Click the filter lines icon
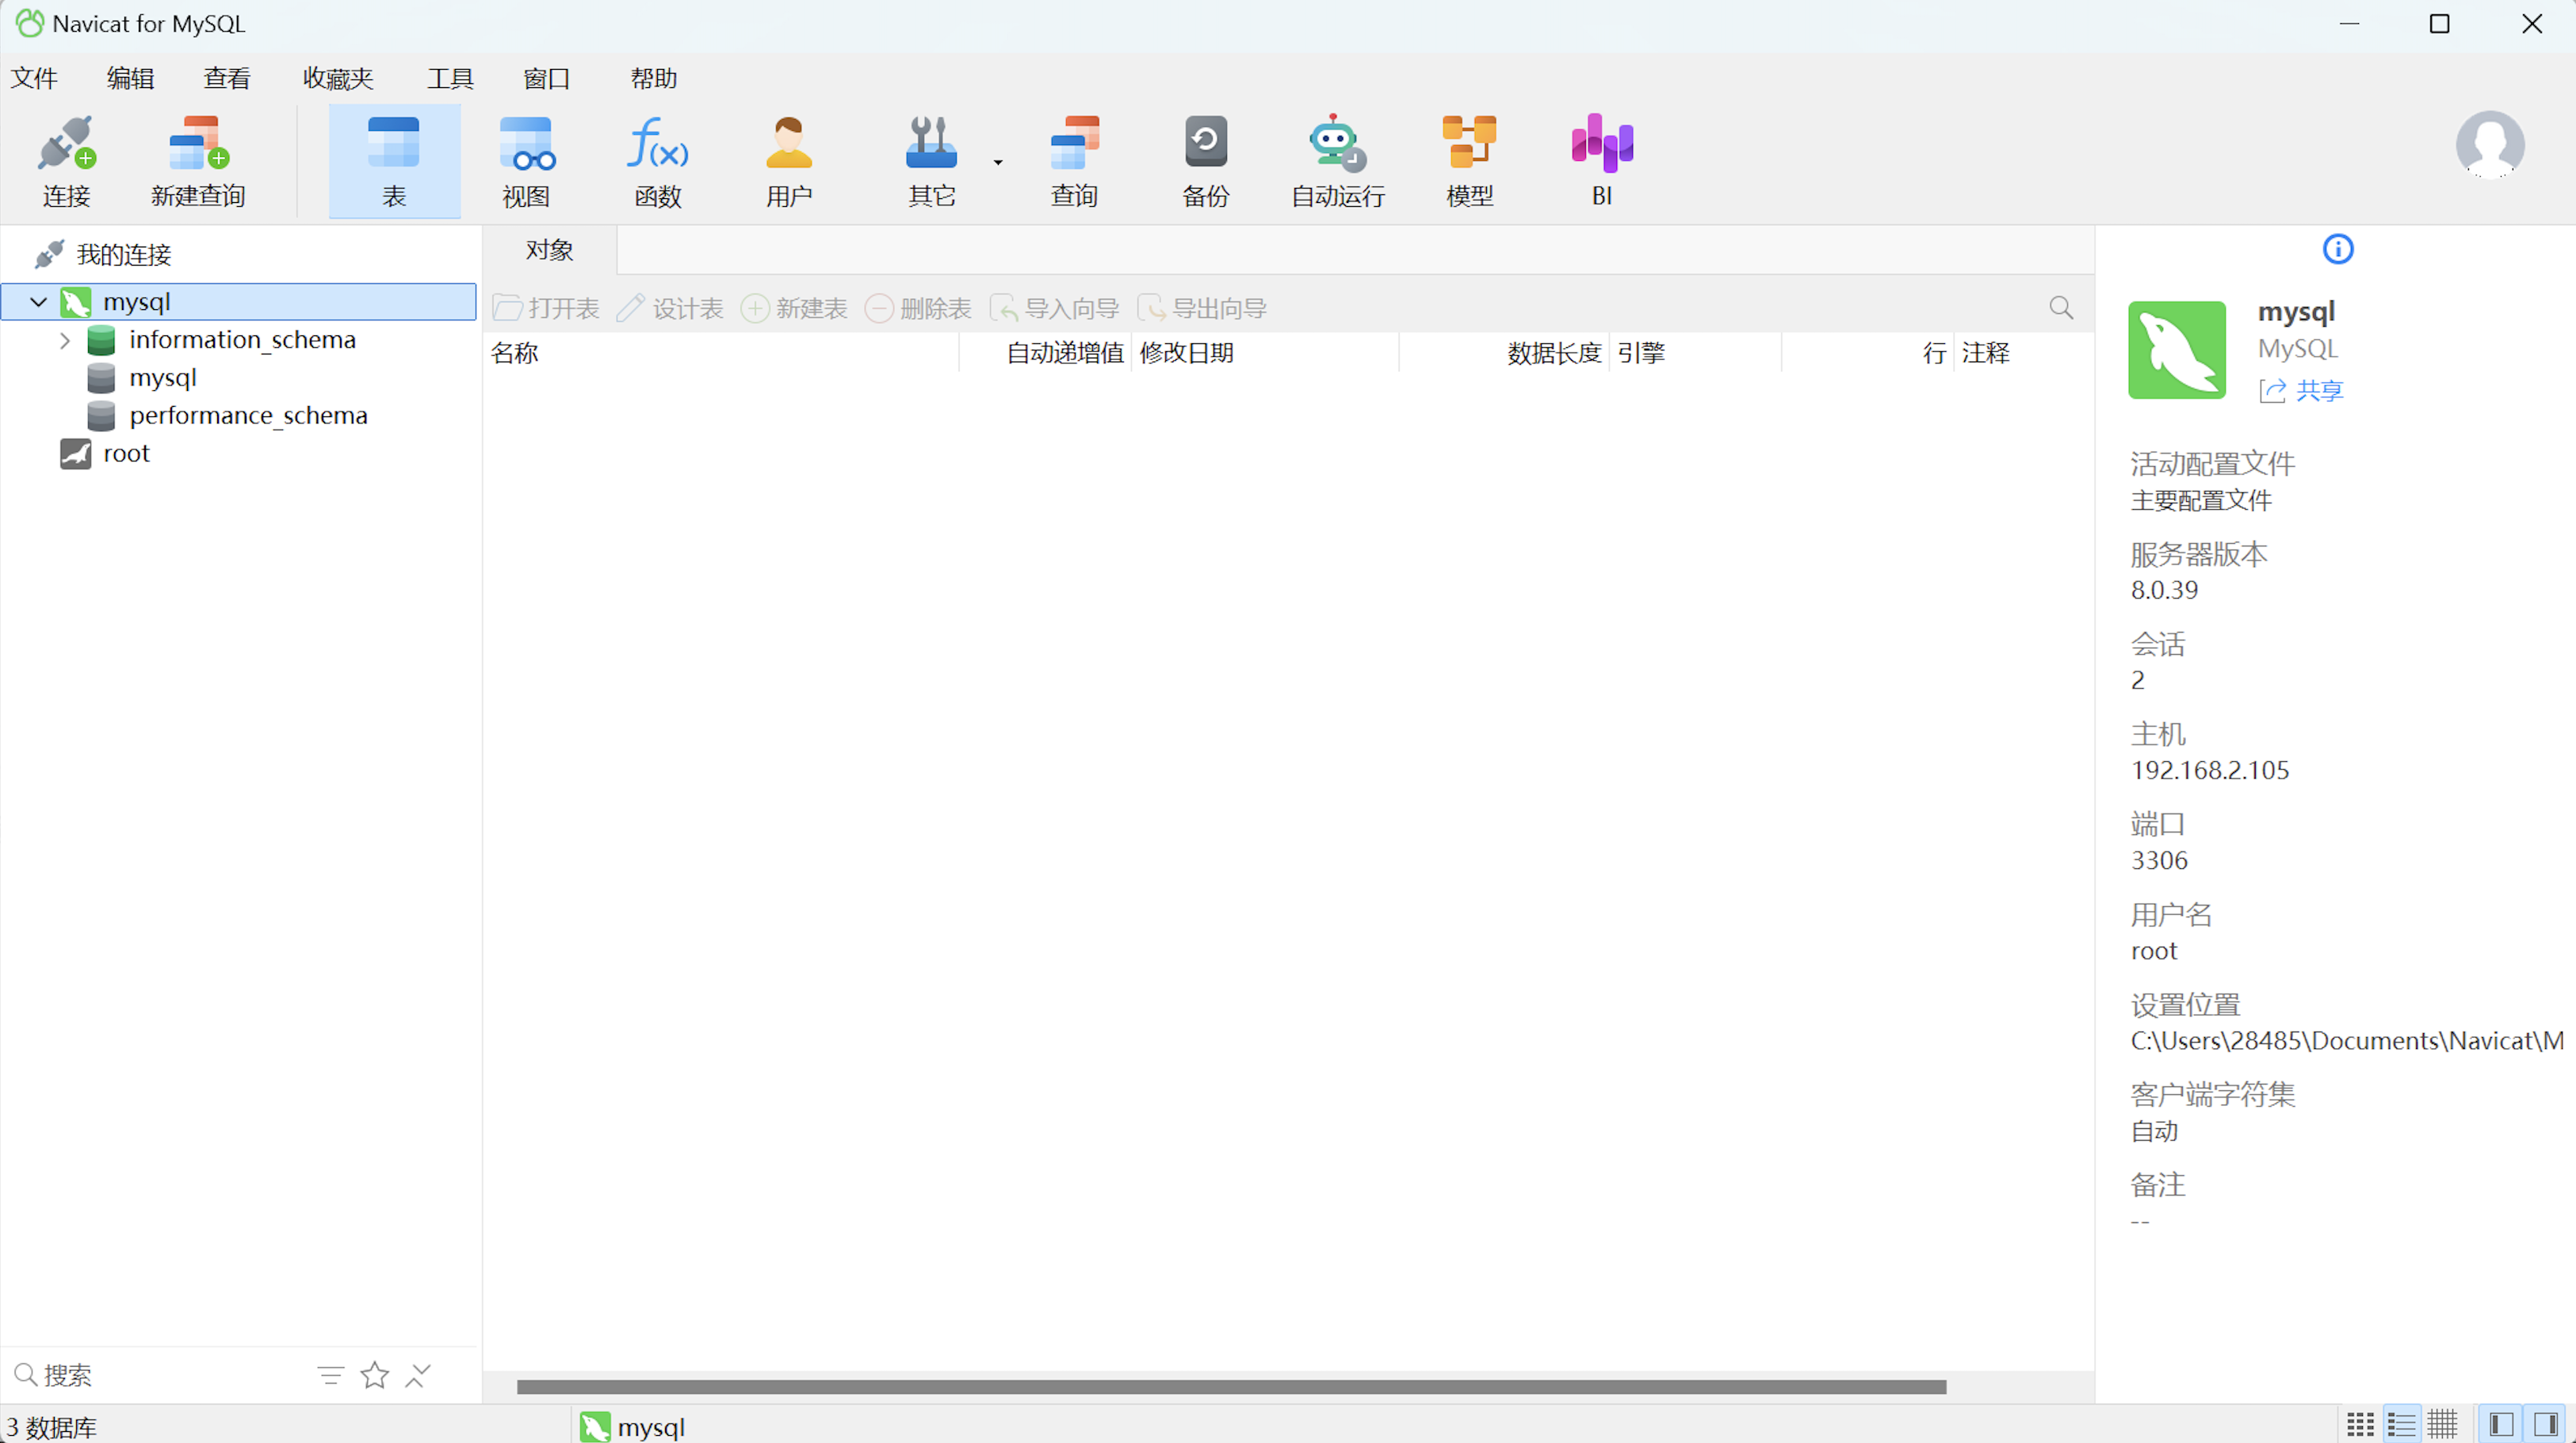This screenshot has height=1443, width=2576. click(x=331, y=1376)
